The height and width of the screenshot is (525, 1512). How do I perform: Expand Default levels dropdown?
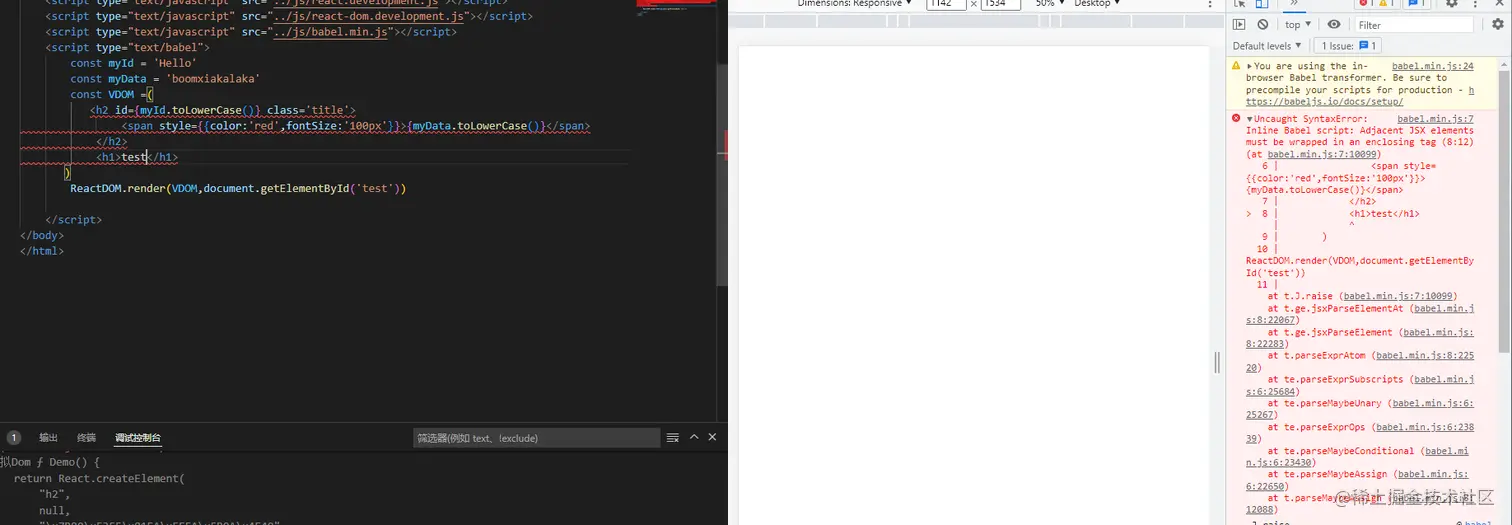pos(1267,46)
